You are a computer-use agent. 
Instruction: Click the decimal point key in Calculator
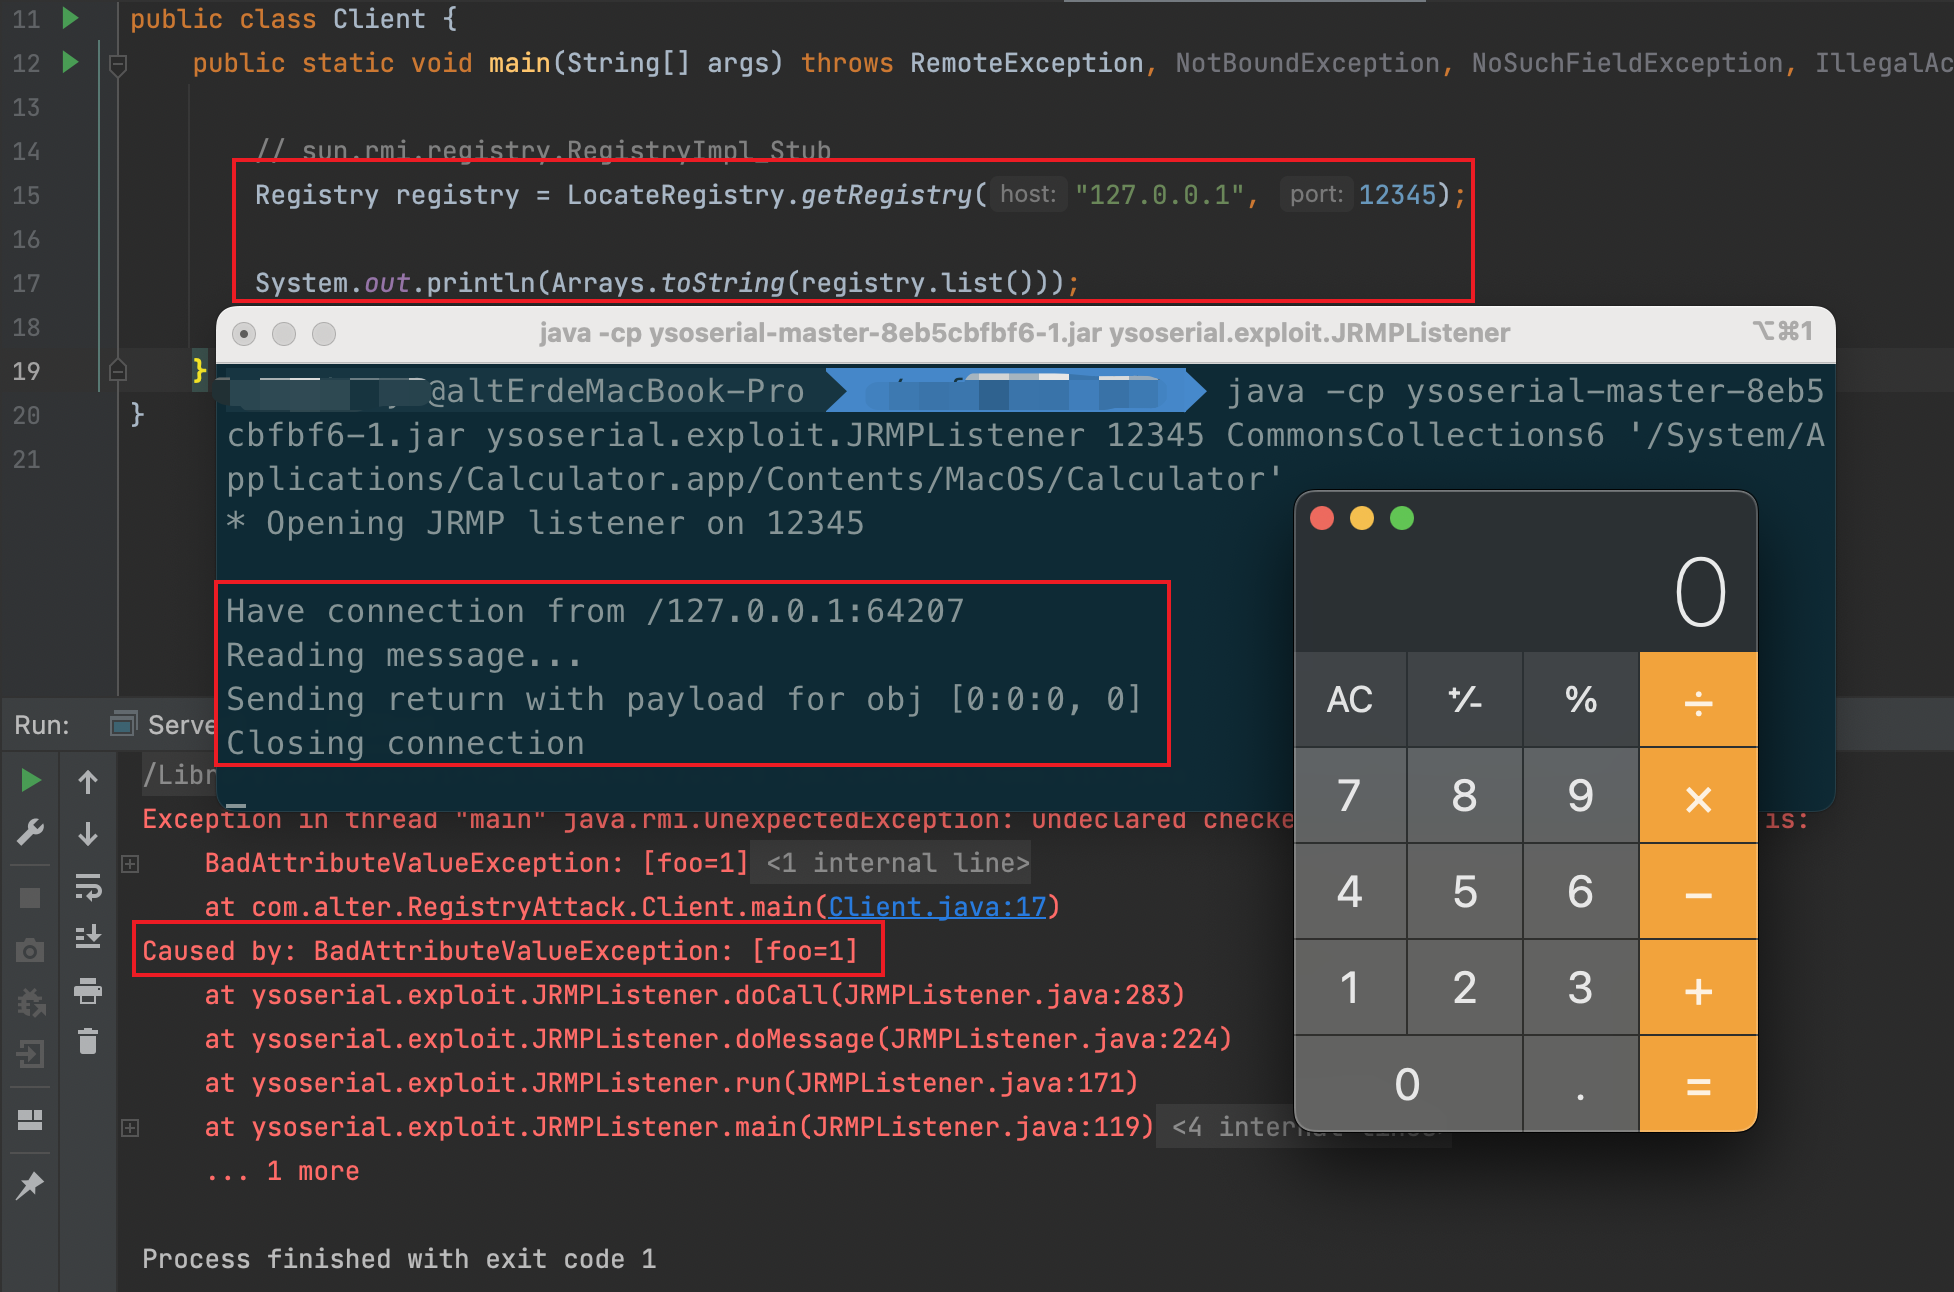(x=1581, y=1084)
